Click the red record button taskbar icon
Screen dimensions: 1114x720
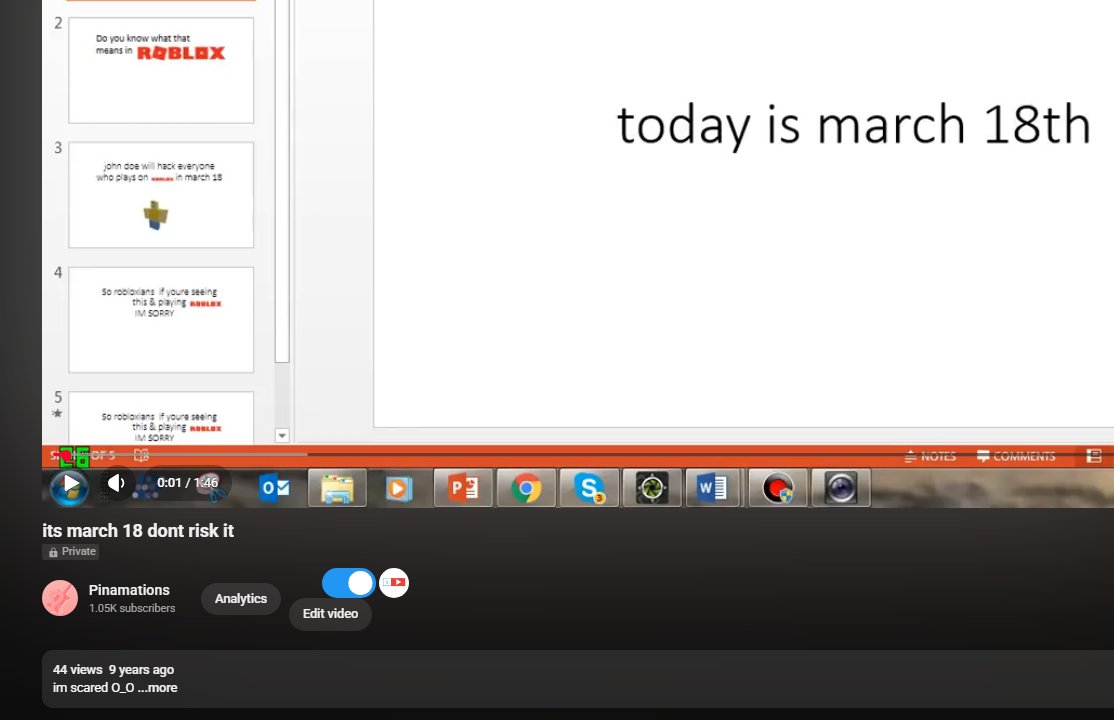pyautogui.click(x=777, y=488)
